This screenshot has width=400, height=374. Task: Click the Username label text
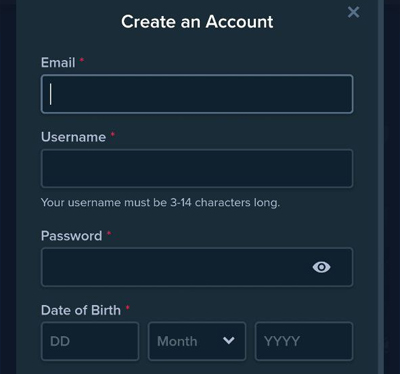coord(73,137)
